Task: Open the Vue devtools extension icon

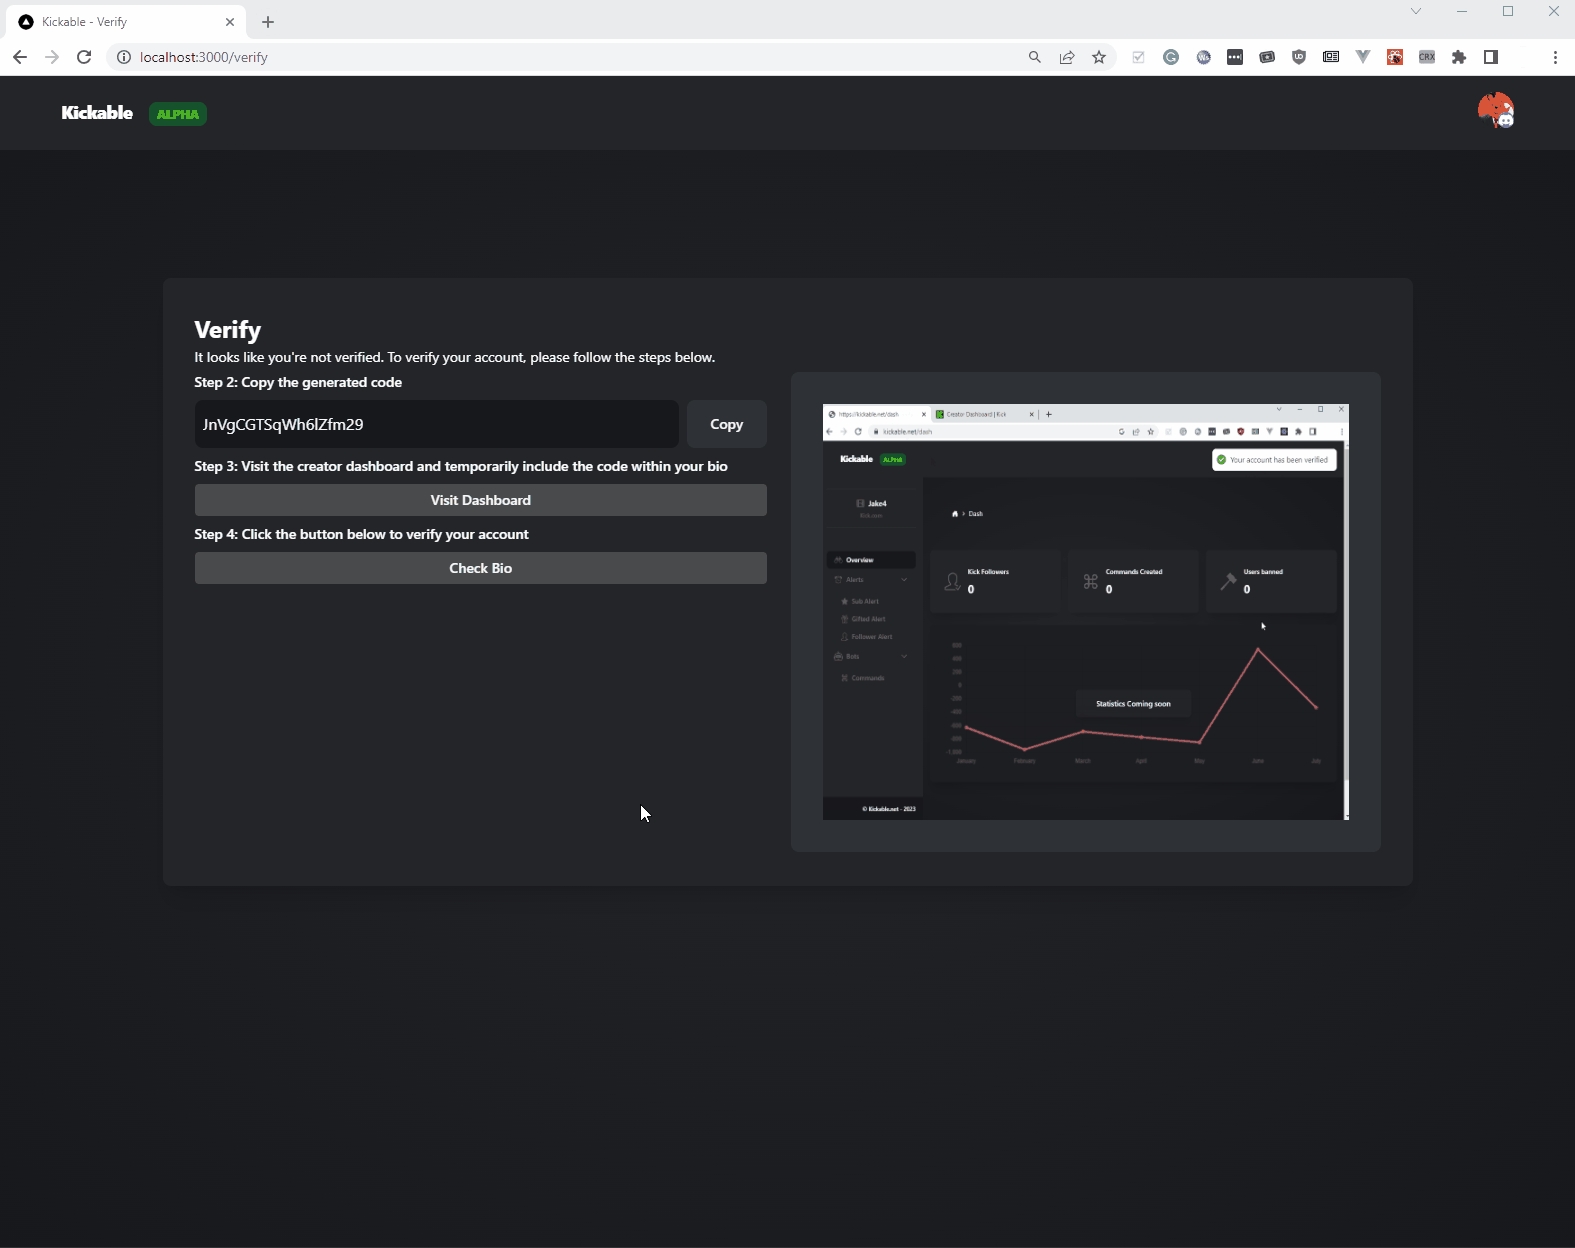Action: pyautogui.click(x=1363, y=57)
